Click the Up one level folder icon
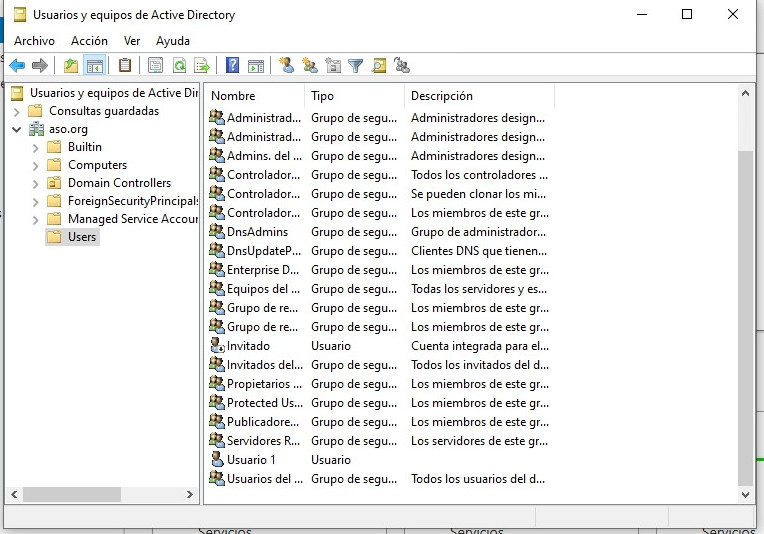Screen dimensions: 764x534 [x=71, y=66]
